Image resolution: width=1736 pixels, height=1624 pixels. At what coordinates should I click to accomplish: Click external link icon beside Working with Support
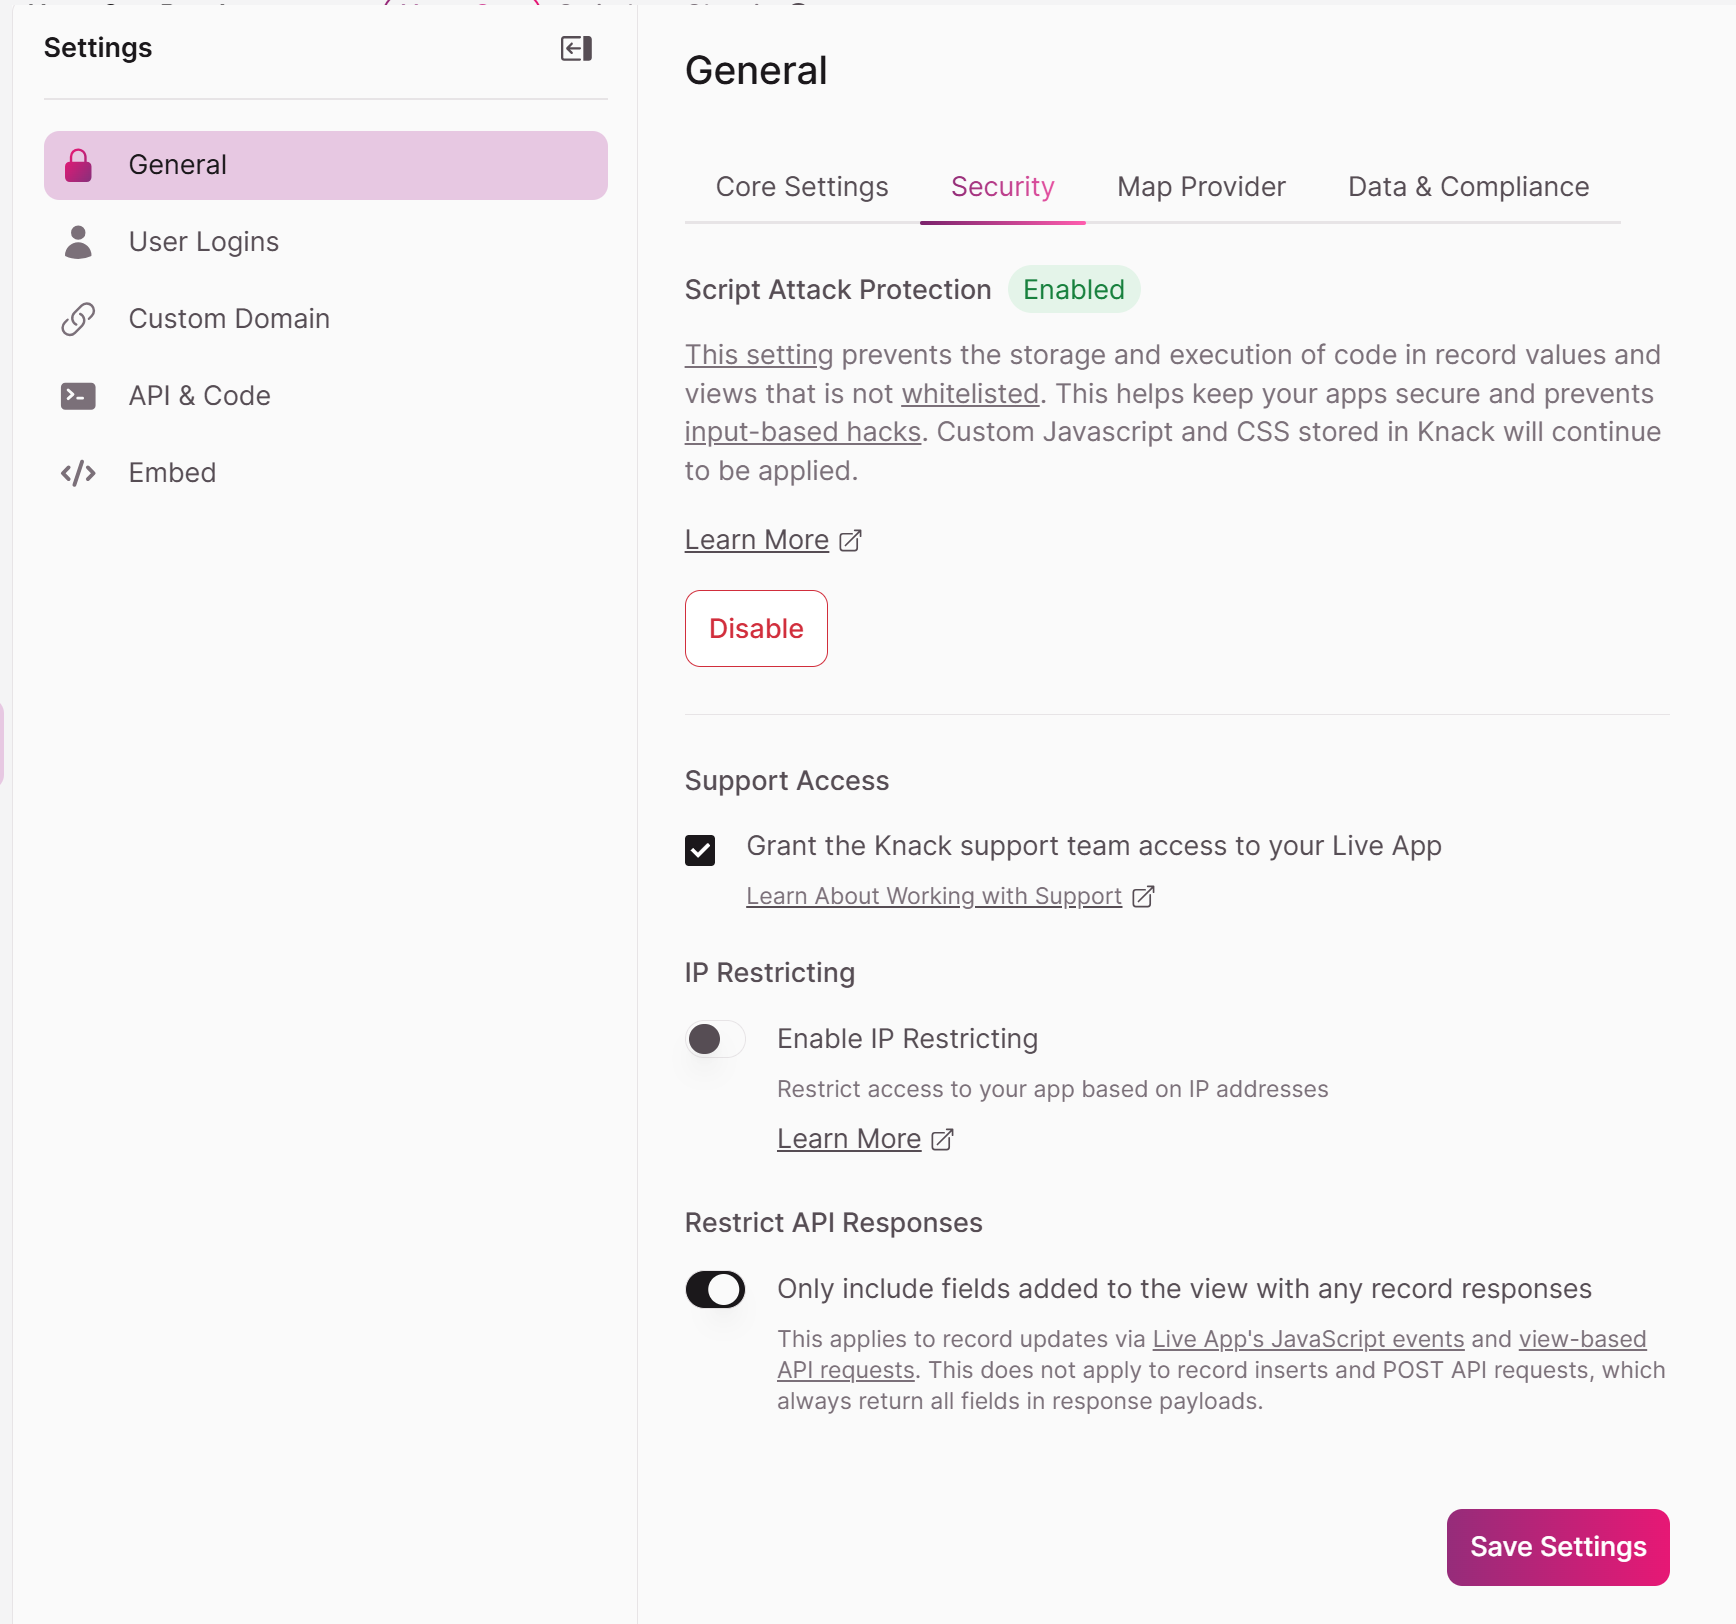click(1143, 896)
